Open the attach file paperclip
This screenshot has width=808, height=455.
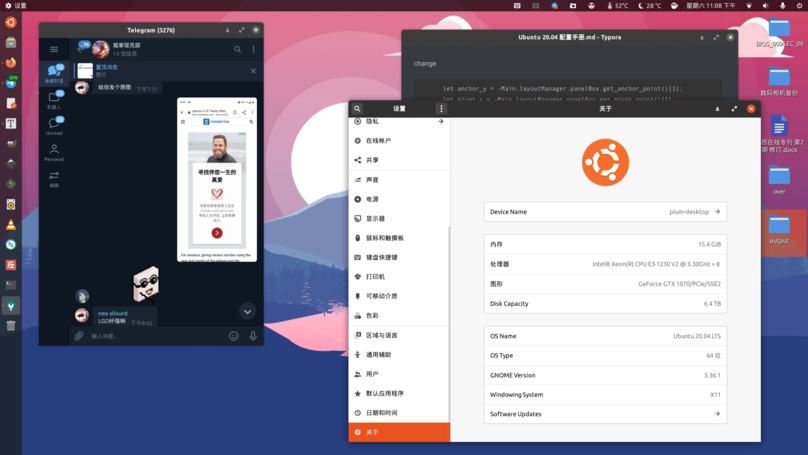point(79,336)
